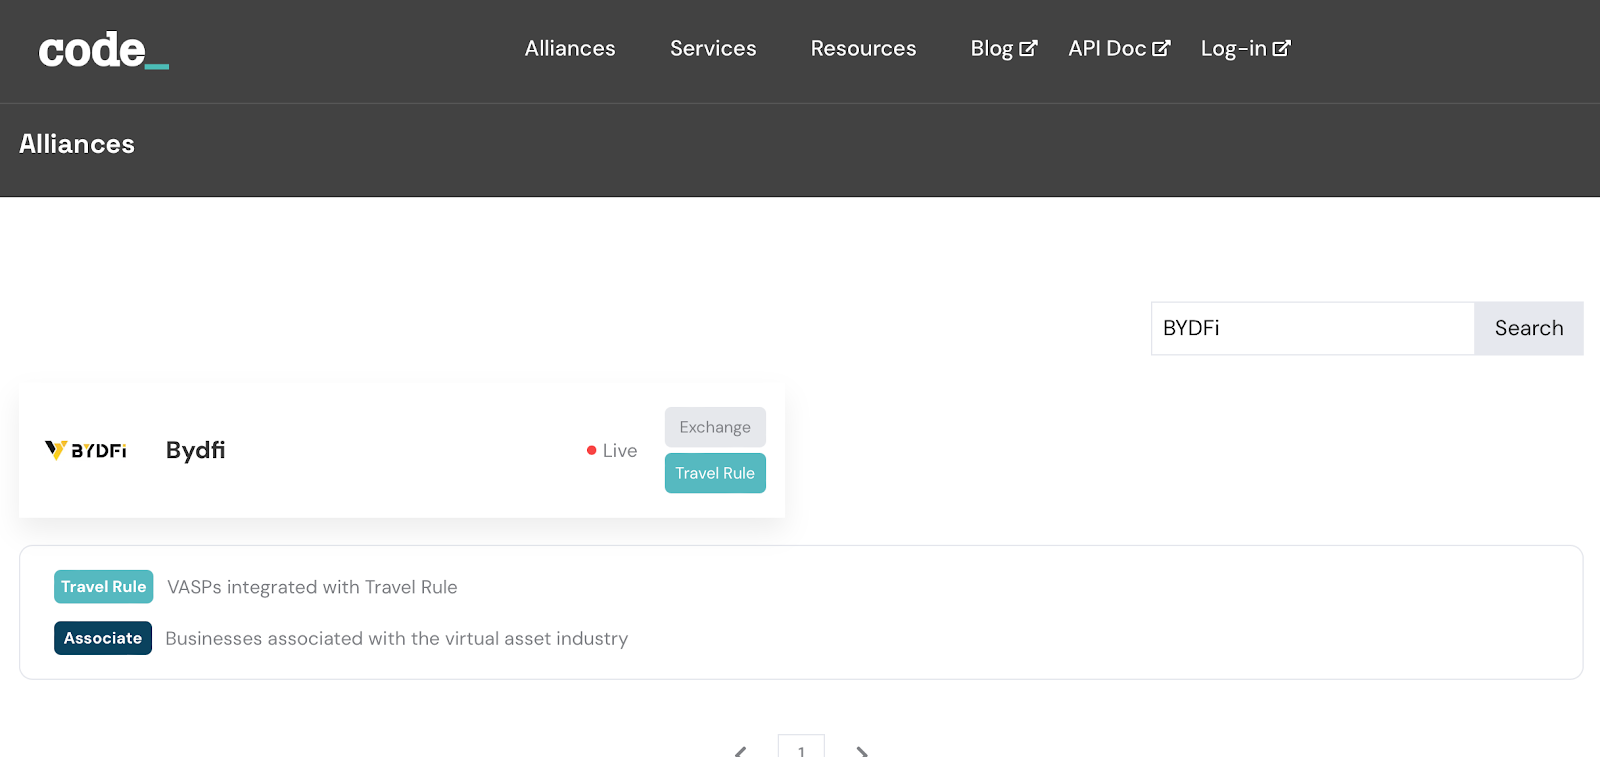1600x757 pixels.
Task: Click the Travel Rule tag on Bydfi card
Action: click(x=715, y=473)
